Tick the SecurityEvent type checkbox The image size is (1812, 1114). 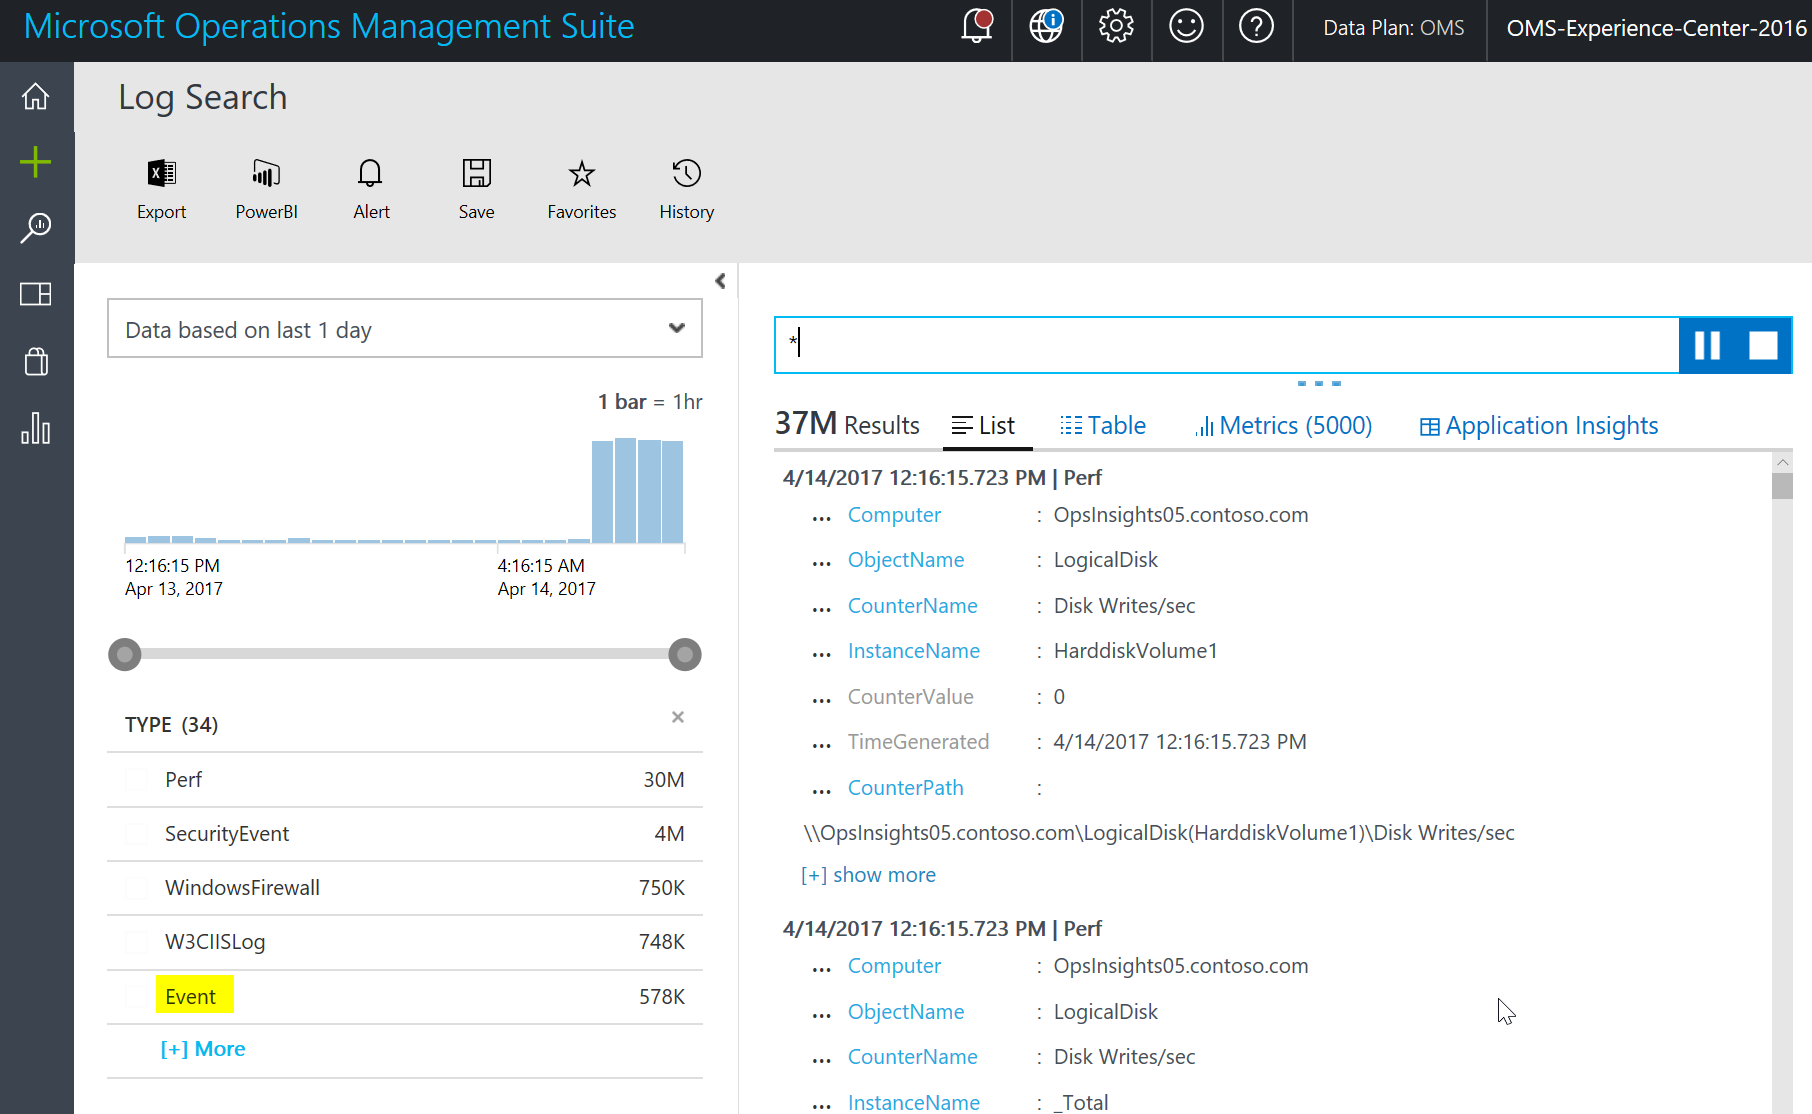[137, 834]
